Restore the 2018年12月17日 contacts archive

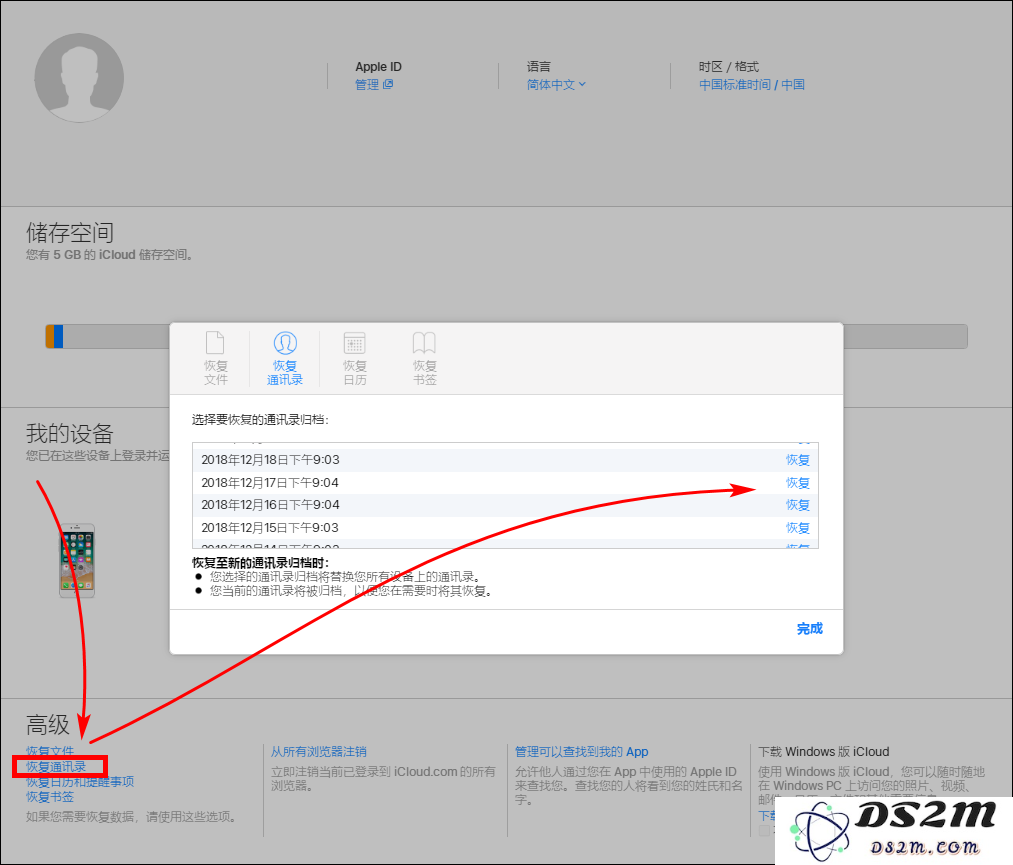(x=798, y=483)
